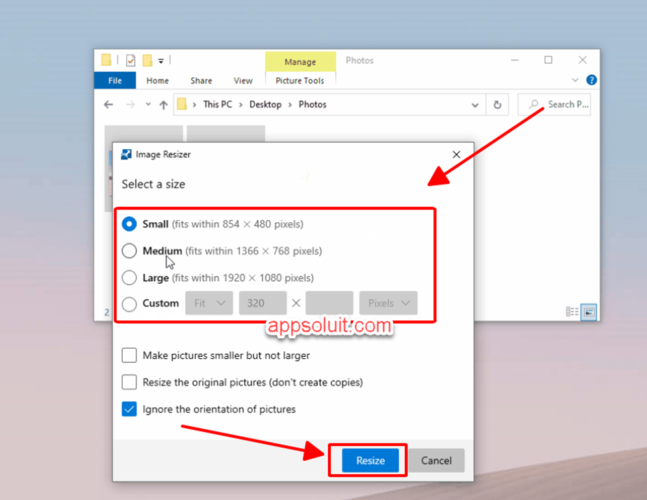Open Explorer Help icon
Viewport: 647px width, 500px height.
[591, 80]
